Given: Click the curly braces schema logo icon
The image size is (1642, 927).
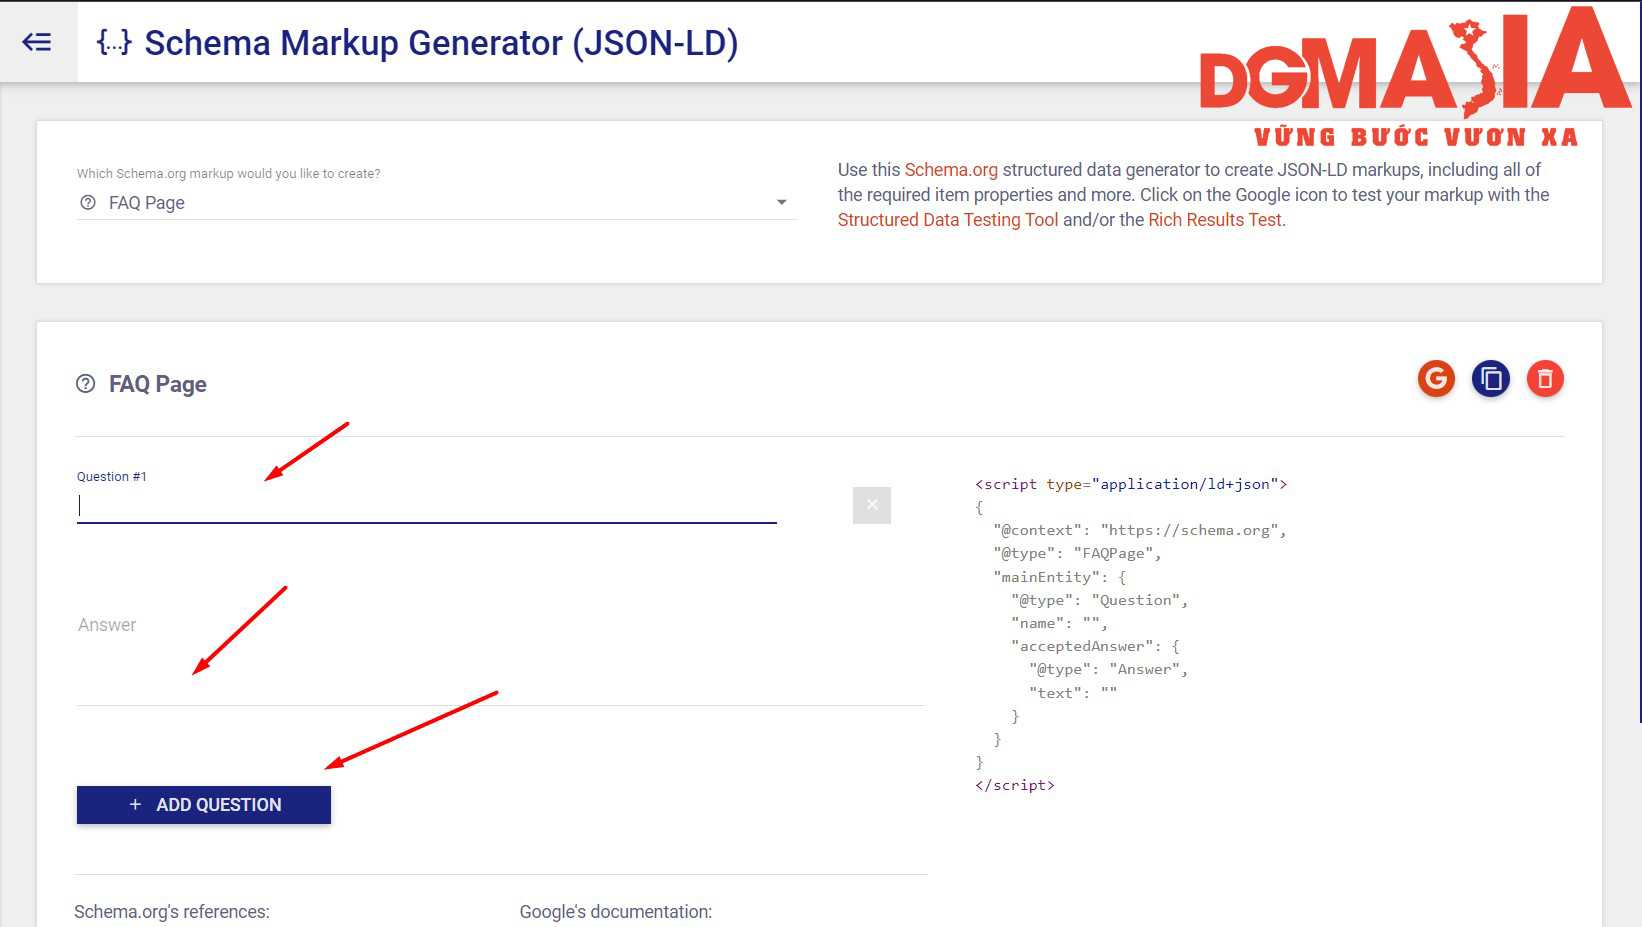Looking at the screenshot, I should [114, 42].
